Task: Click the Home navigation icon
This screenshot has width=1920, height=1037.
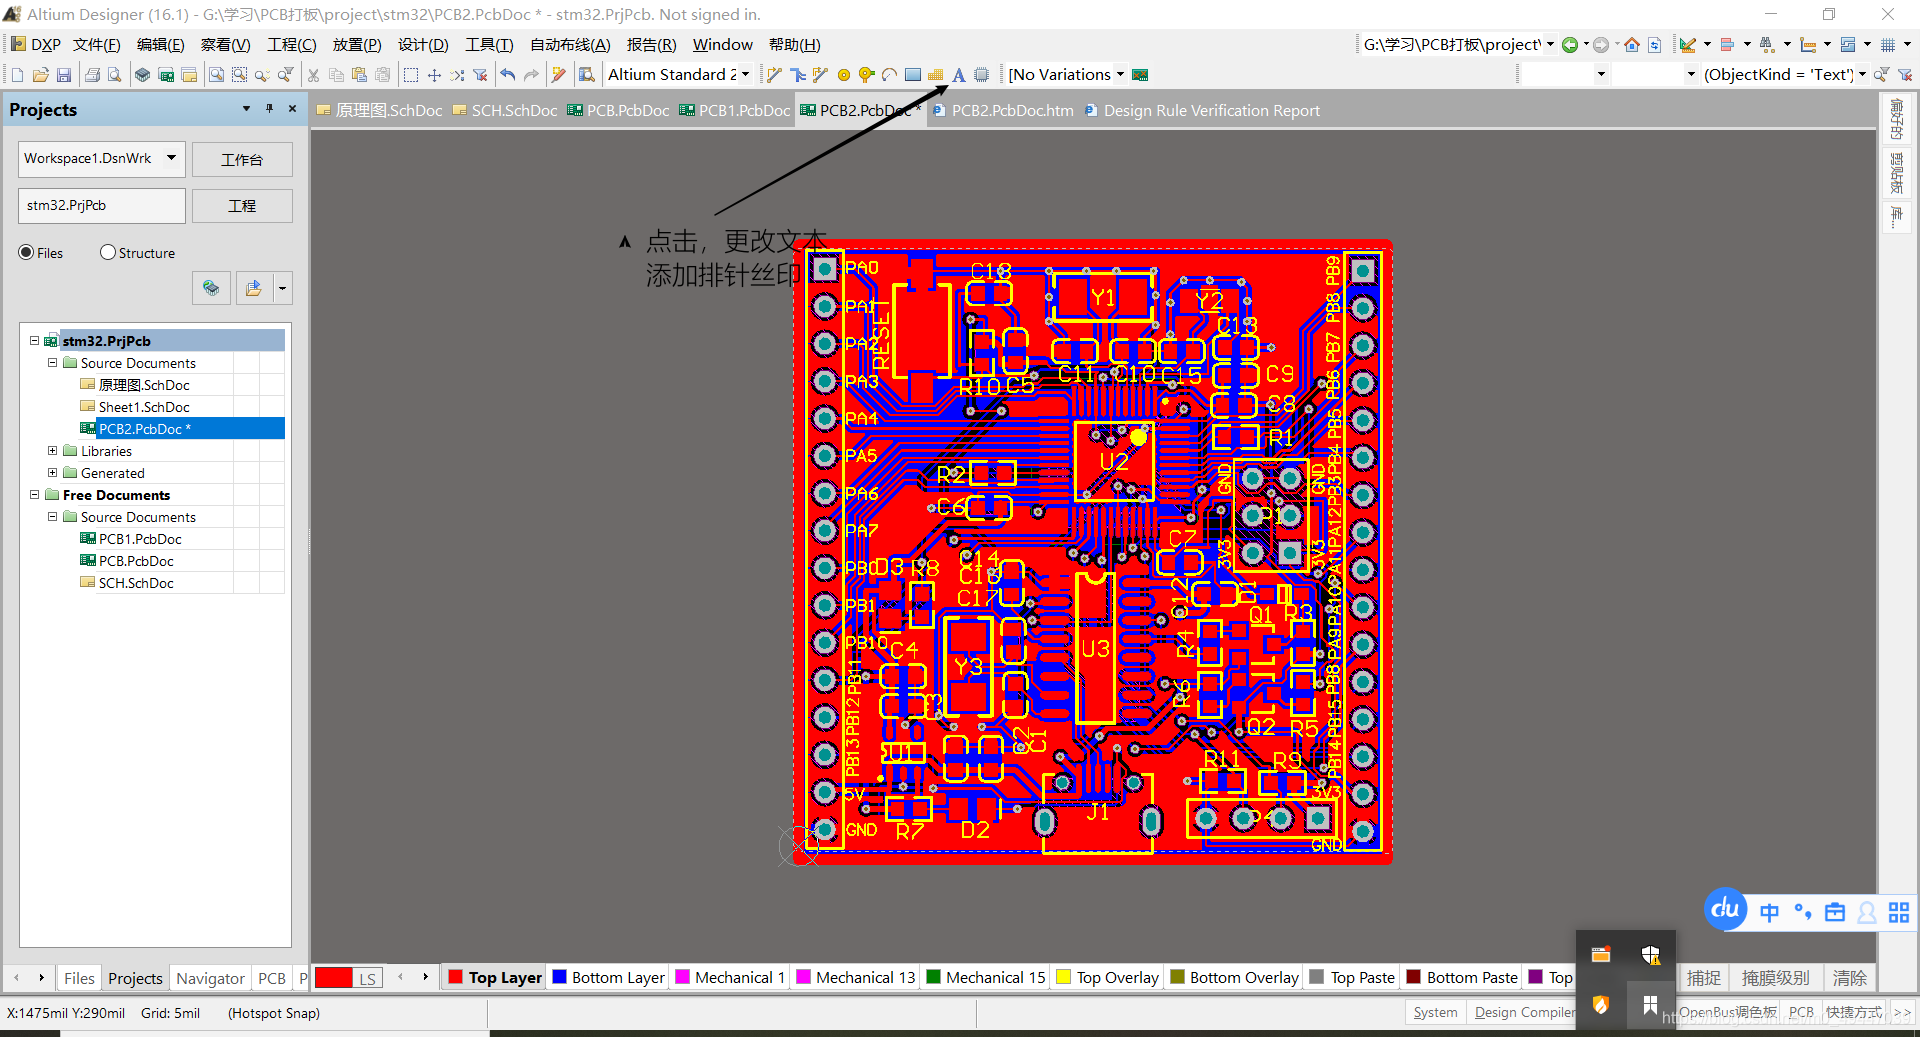Action: 1632,45
